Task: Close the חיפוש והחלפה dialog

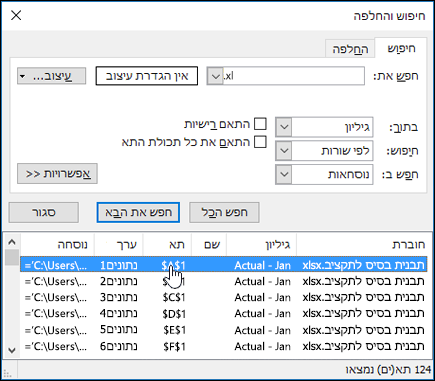Action: click(16, 15)
